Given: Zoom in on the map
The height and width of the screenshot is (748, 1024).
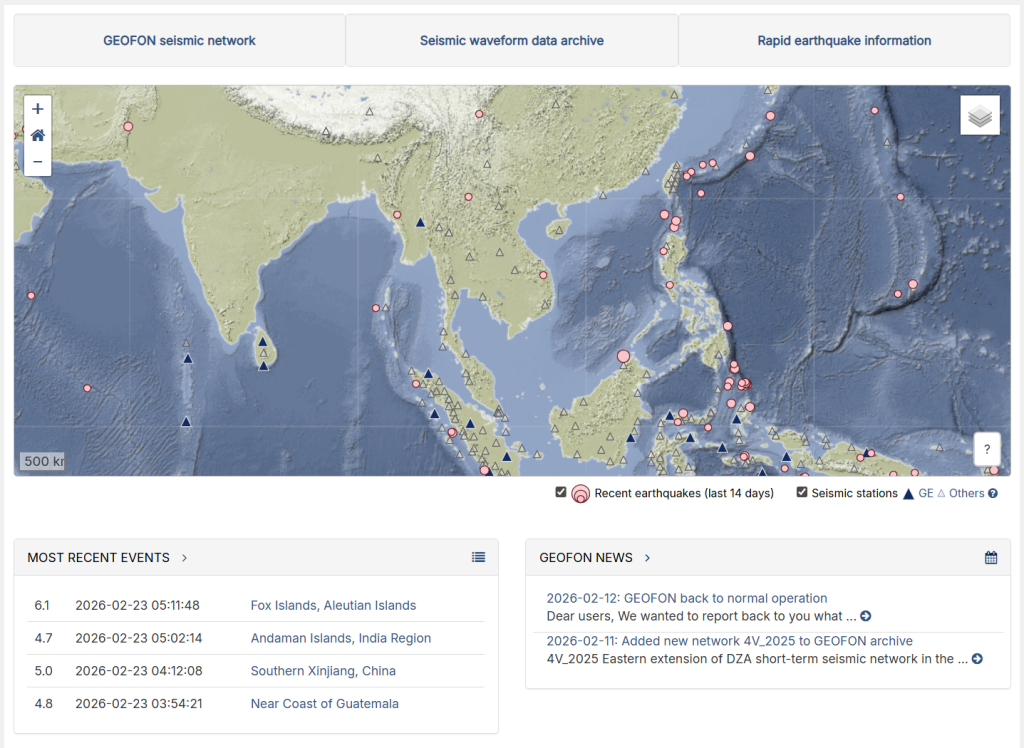Looking at the screenshot, I should [38, 109].
